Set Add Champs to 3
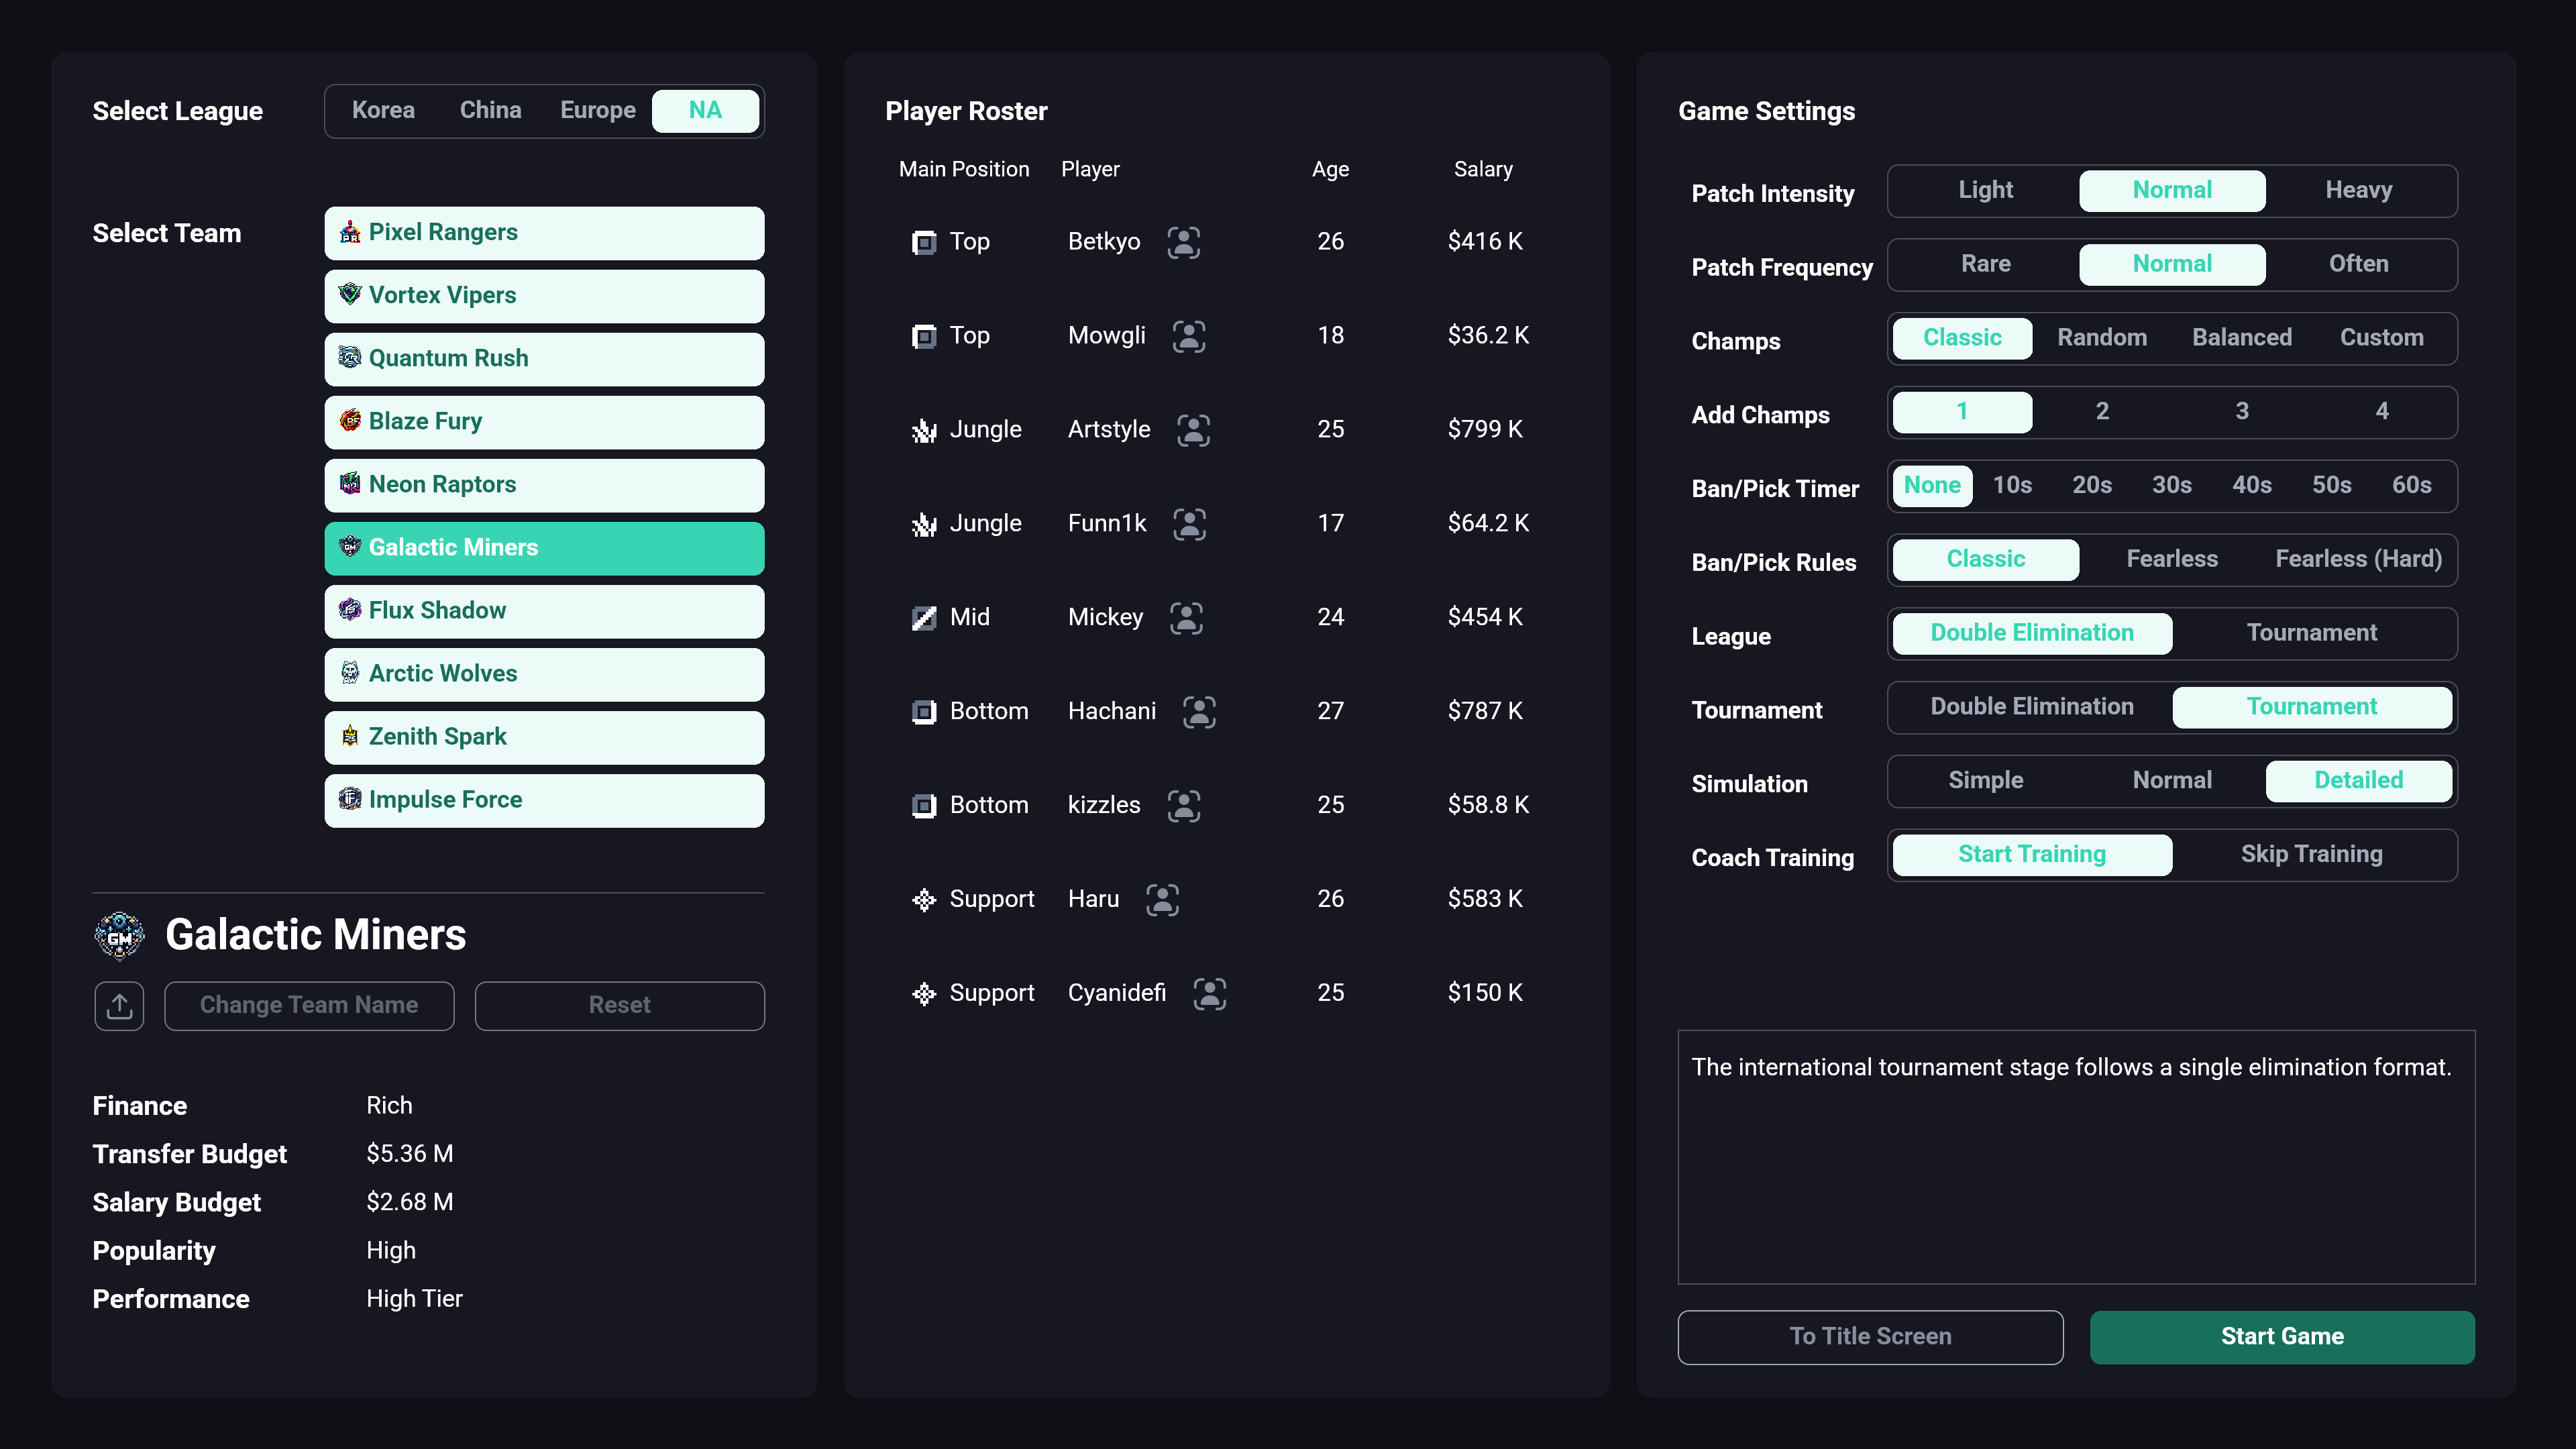This screenshot has width=2576, height=1449. pos(2242,412)
